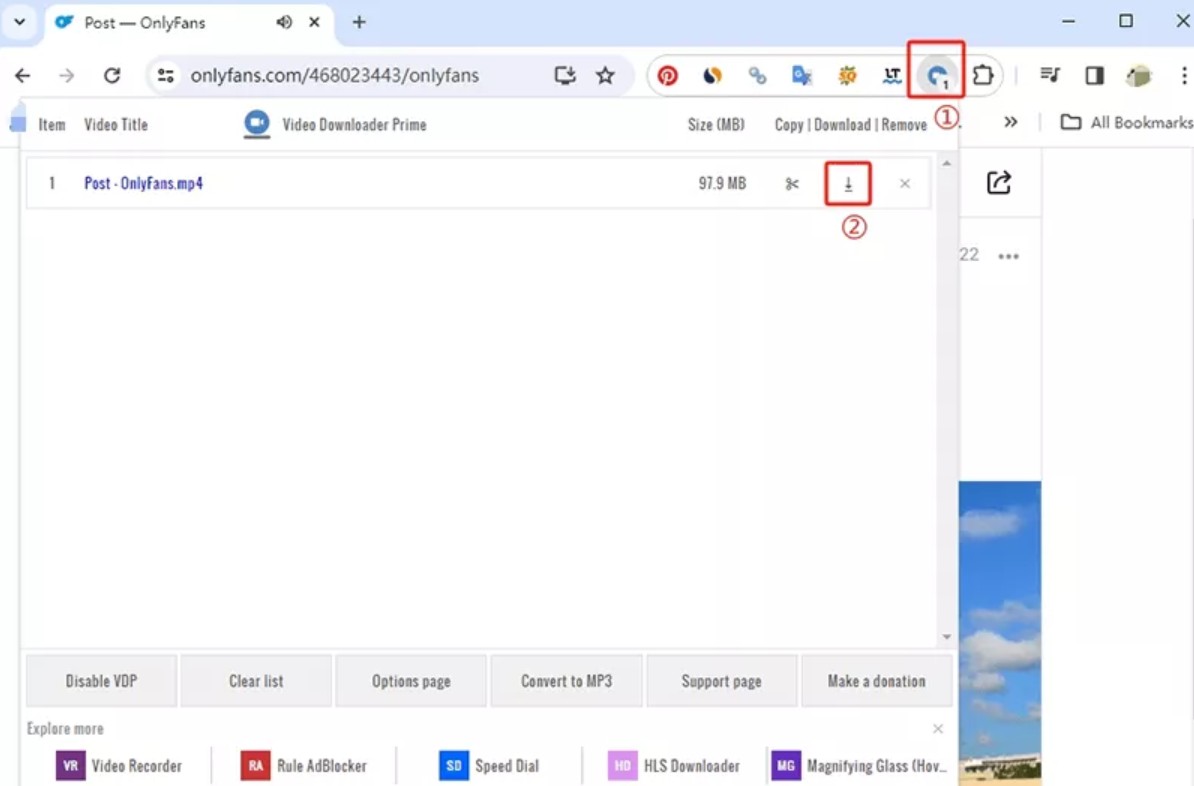
Task: Open the Video Downloader Prime extension icon
Action: [x=937, y=75]
